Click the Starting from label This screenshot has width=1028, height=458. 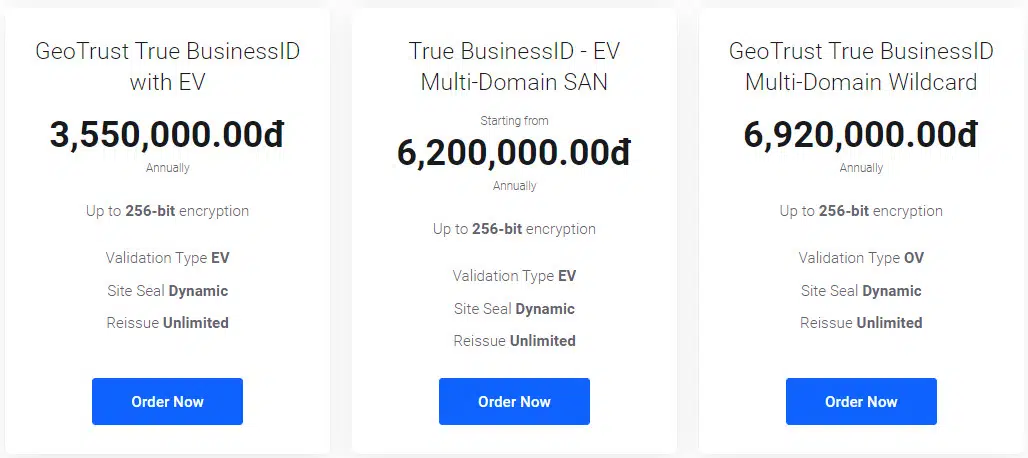tap(514, 121)
